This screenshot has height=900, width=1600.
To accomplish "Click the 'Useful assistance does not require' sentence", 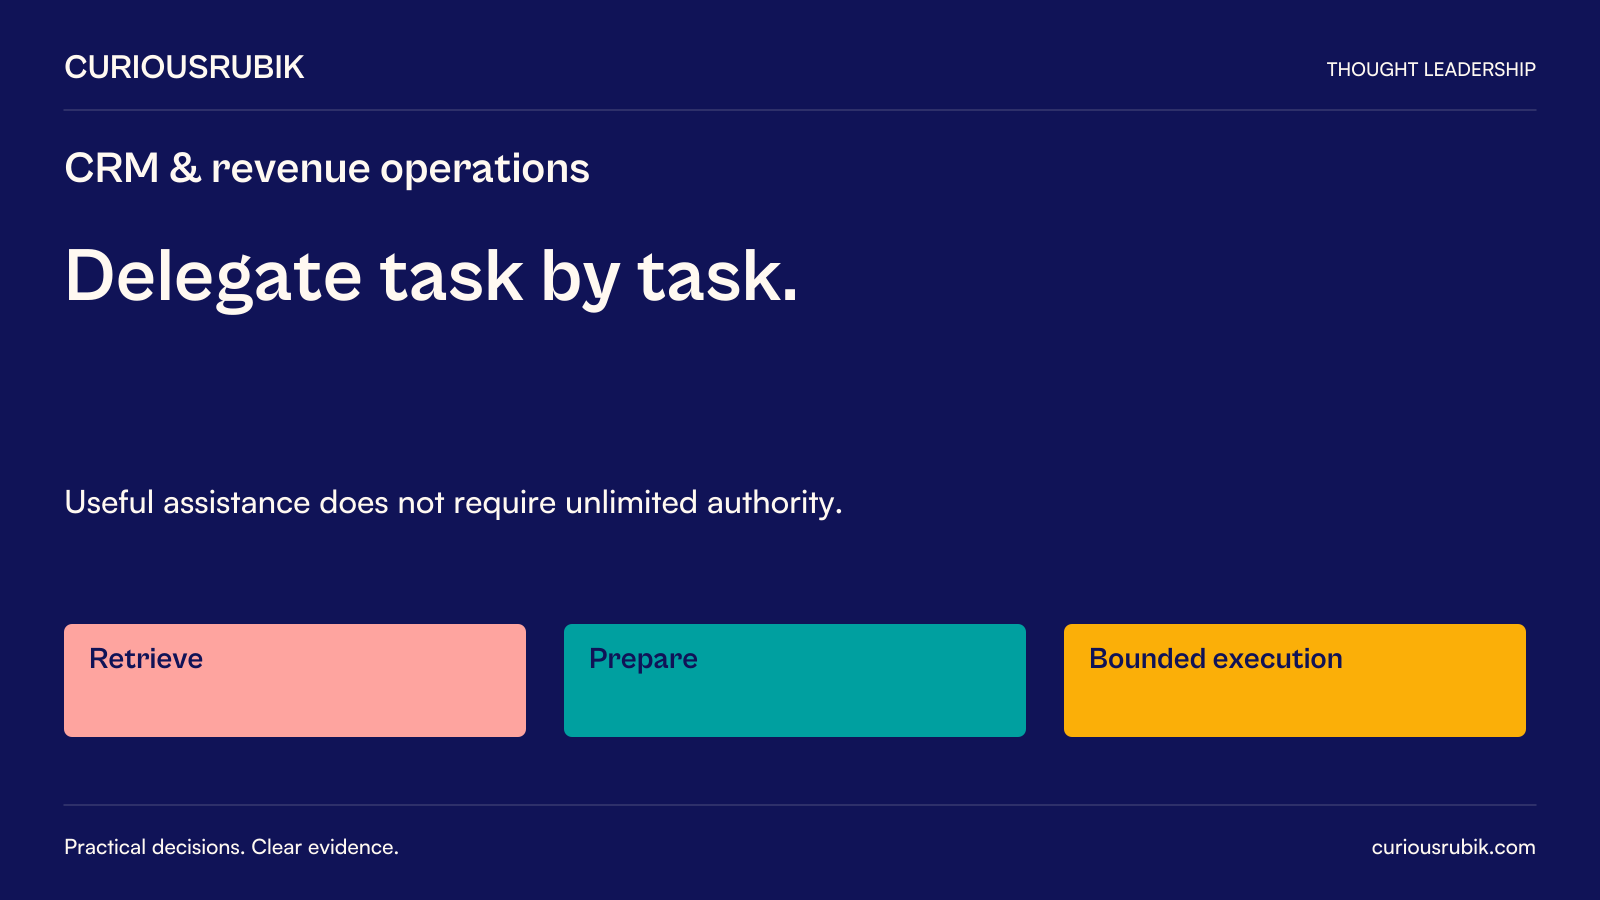I will click(x=453, y=502).
